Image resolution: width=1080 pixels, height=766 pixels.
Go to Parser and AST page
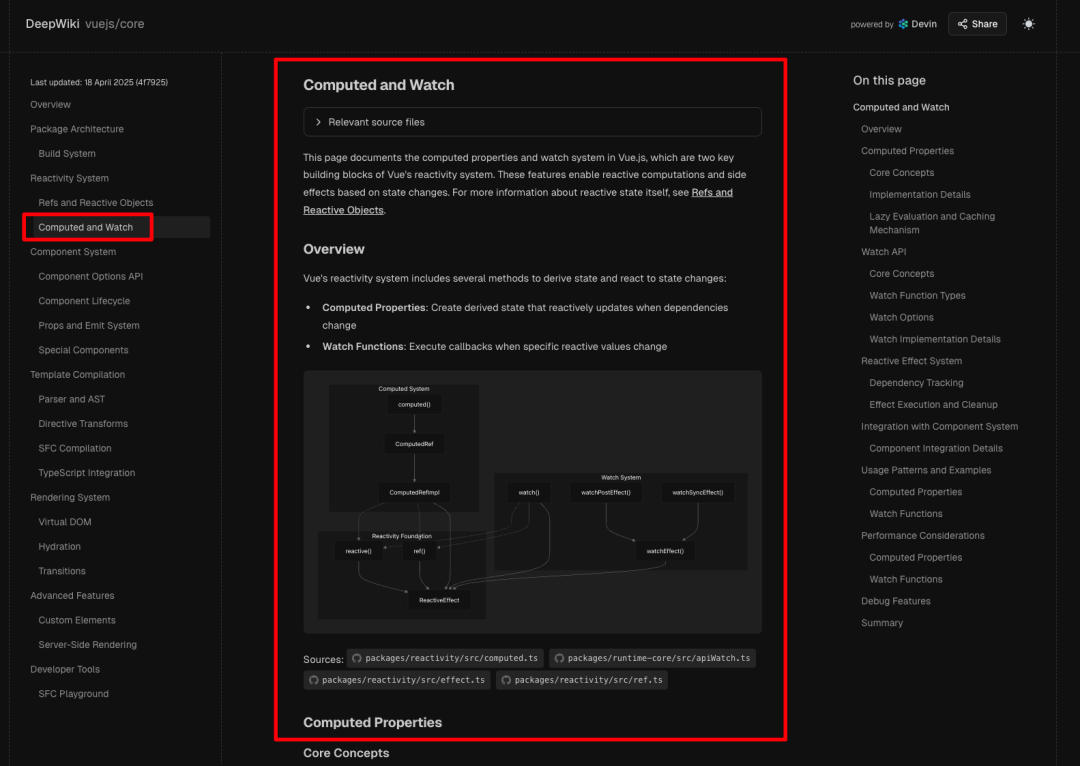pos(72,399)
